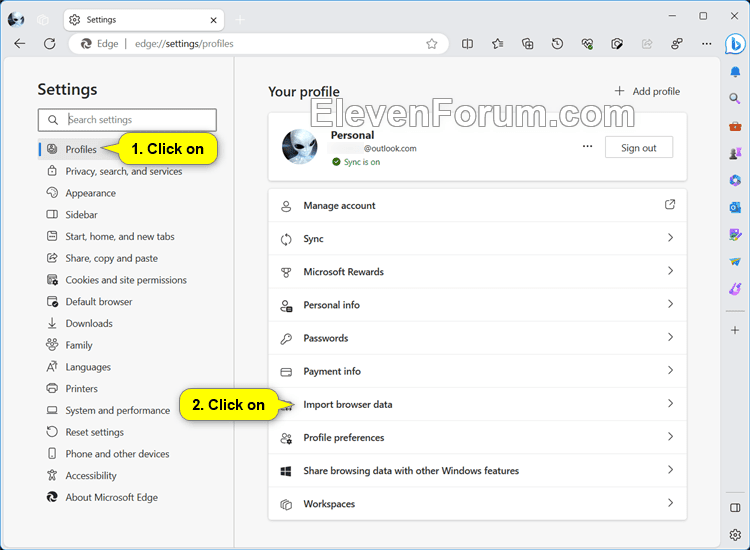Toggle the sidebar visibility icon at bottom
Image resolution: width=750 pixels, height=550 pixels.
[735, 508]
